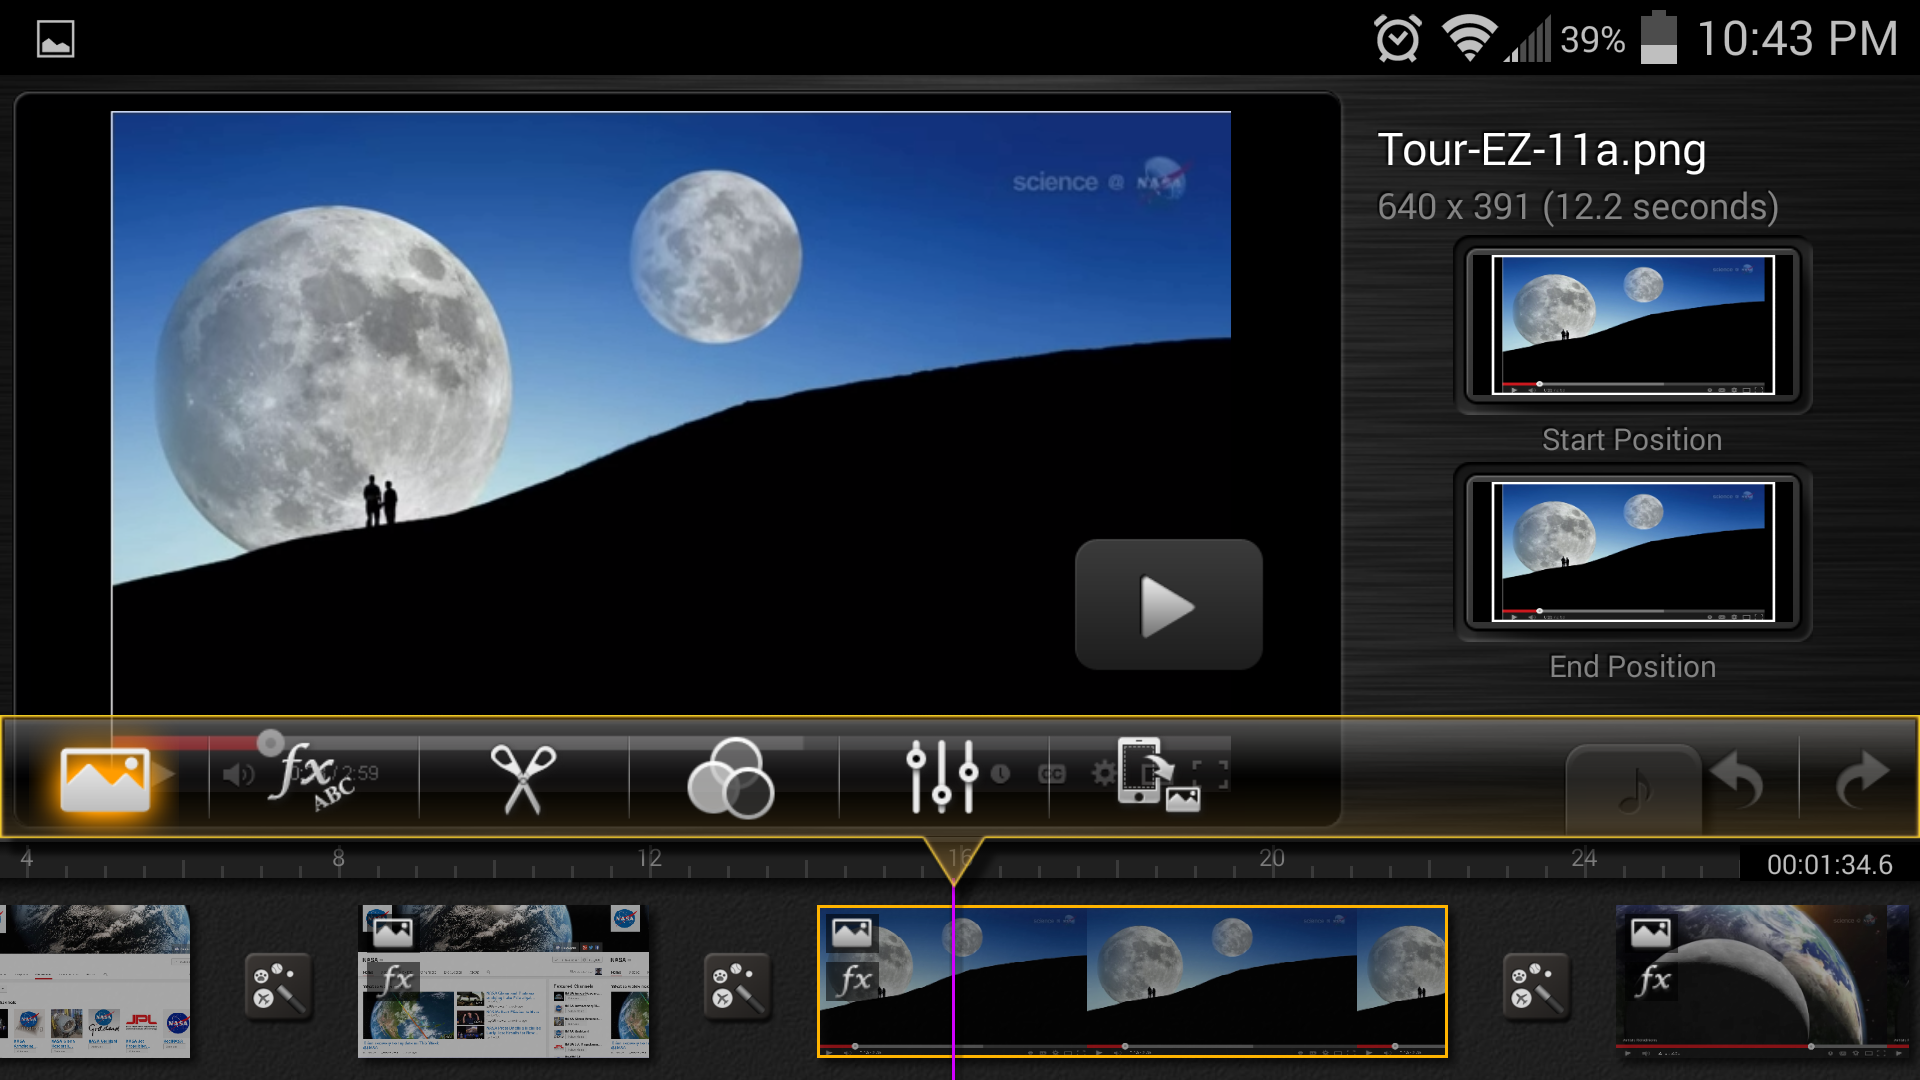This screenshot has height=1080, width=1920.
Task: Tap the alarm clock status icon
Action: point(1397,39)
